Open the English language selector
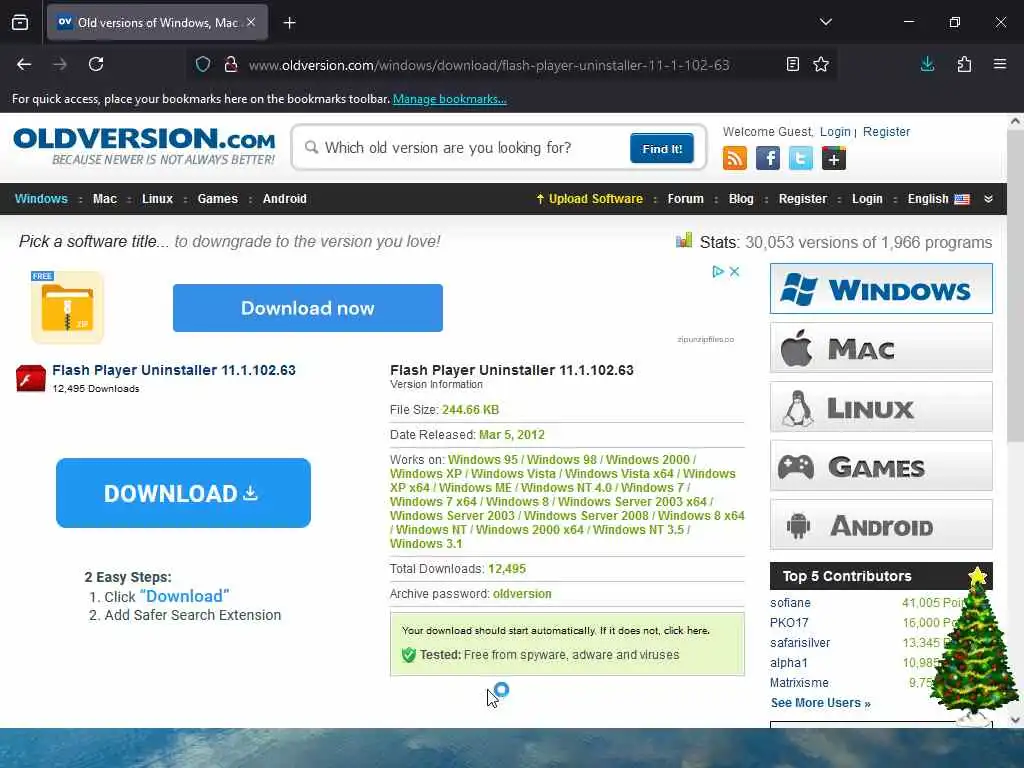The height and width of the screenshot is (768, 1024). (938, 199)
